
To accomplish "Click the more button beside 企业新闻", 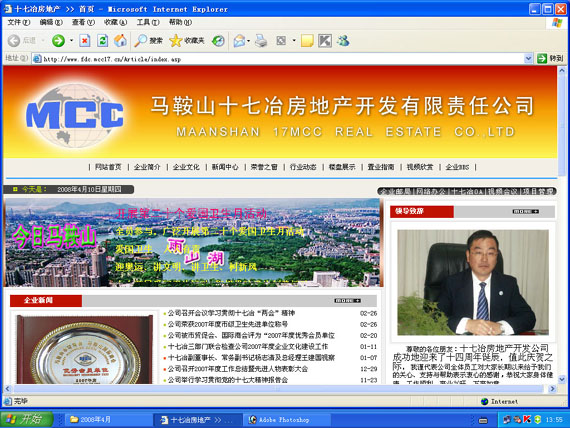I will point(348,300).
